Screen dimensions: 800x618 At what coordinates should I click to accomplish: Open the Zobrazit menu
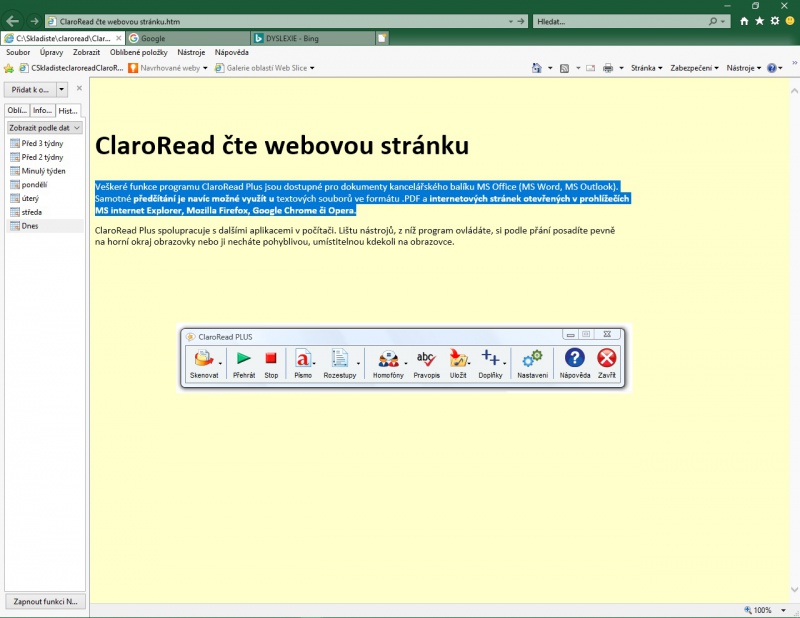[x=86, y=53]
